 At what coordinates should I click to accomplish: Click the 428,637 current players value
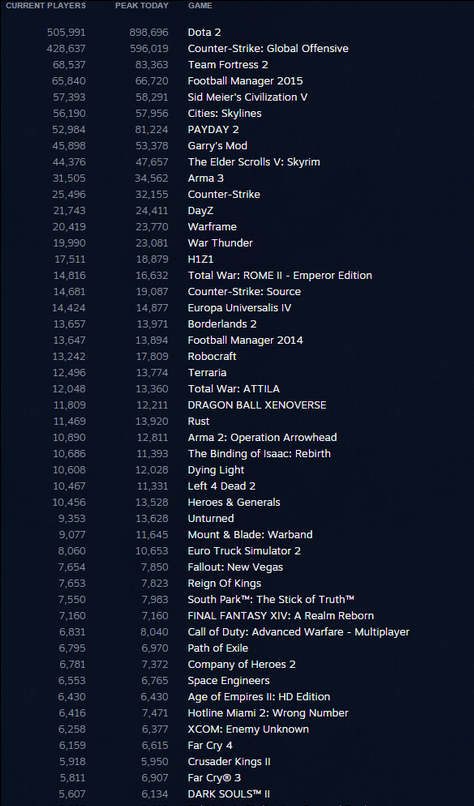pyautogui.click(x=66, y=48)
